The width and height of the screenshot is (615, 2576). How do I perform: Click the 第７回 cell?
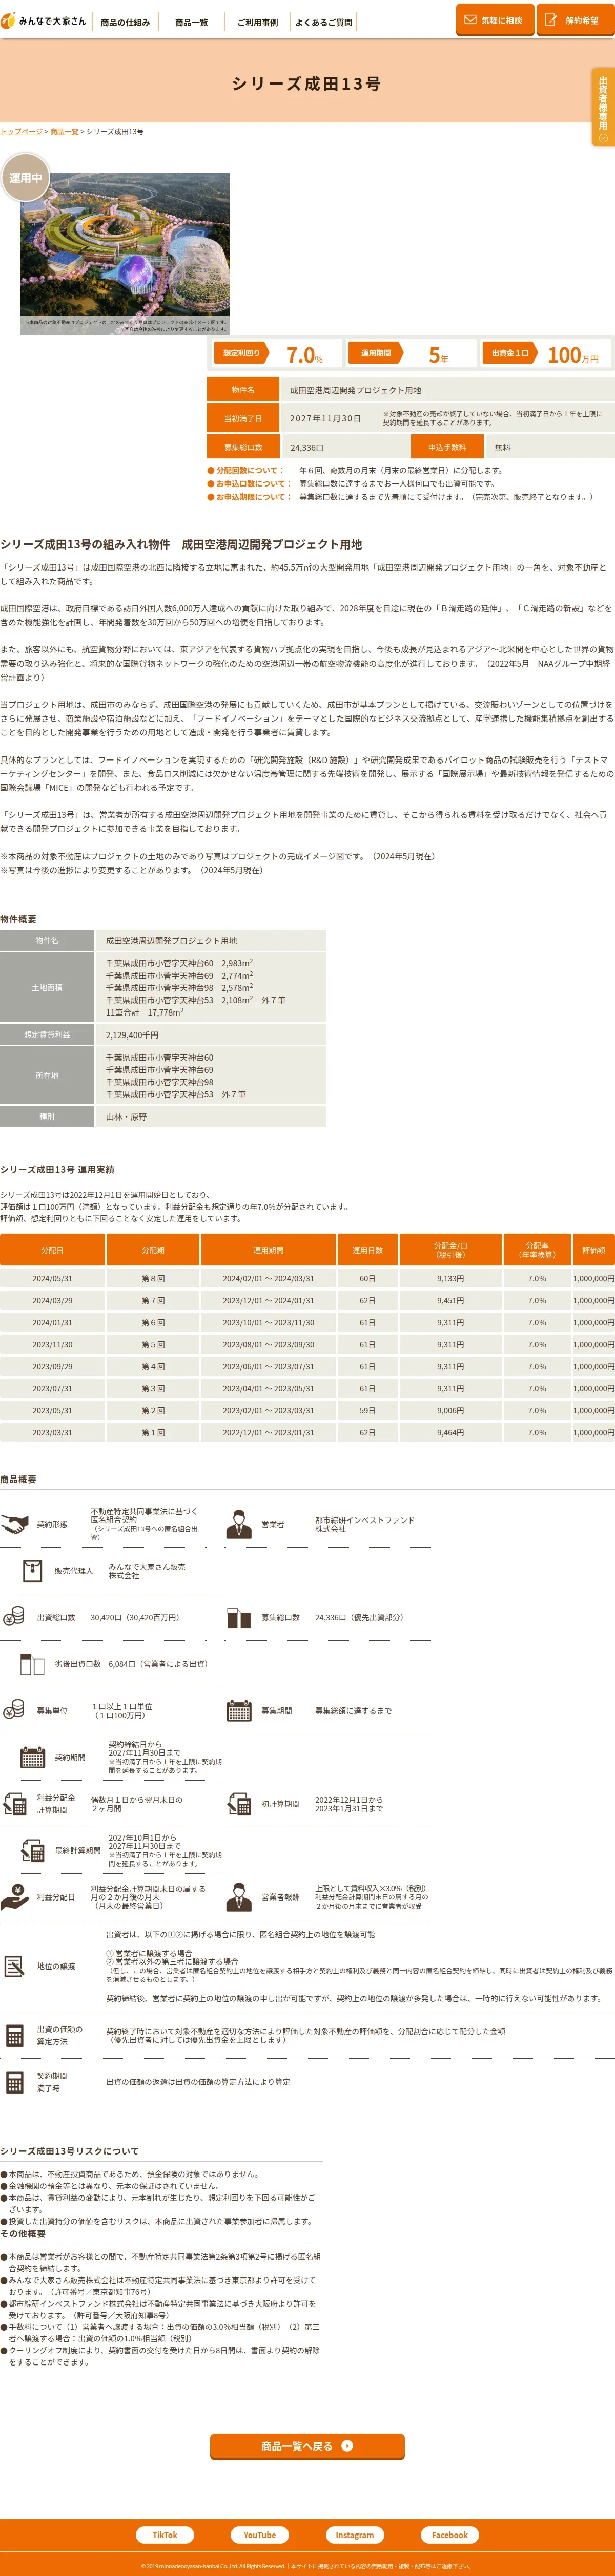pos(153,1301)
